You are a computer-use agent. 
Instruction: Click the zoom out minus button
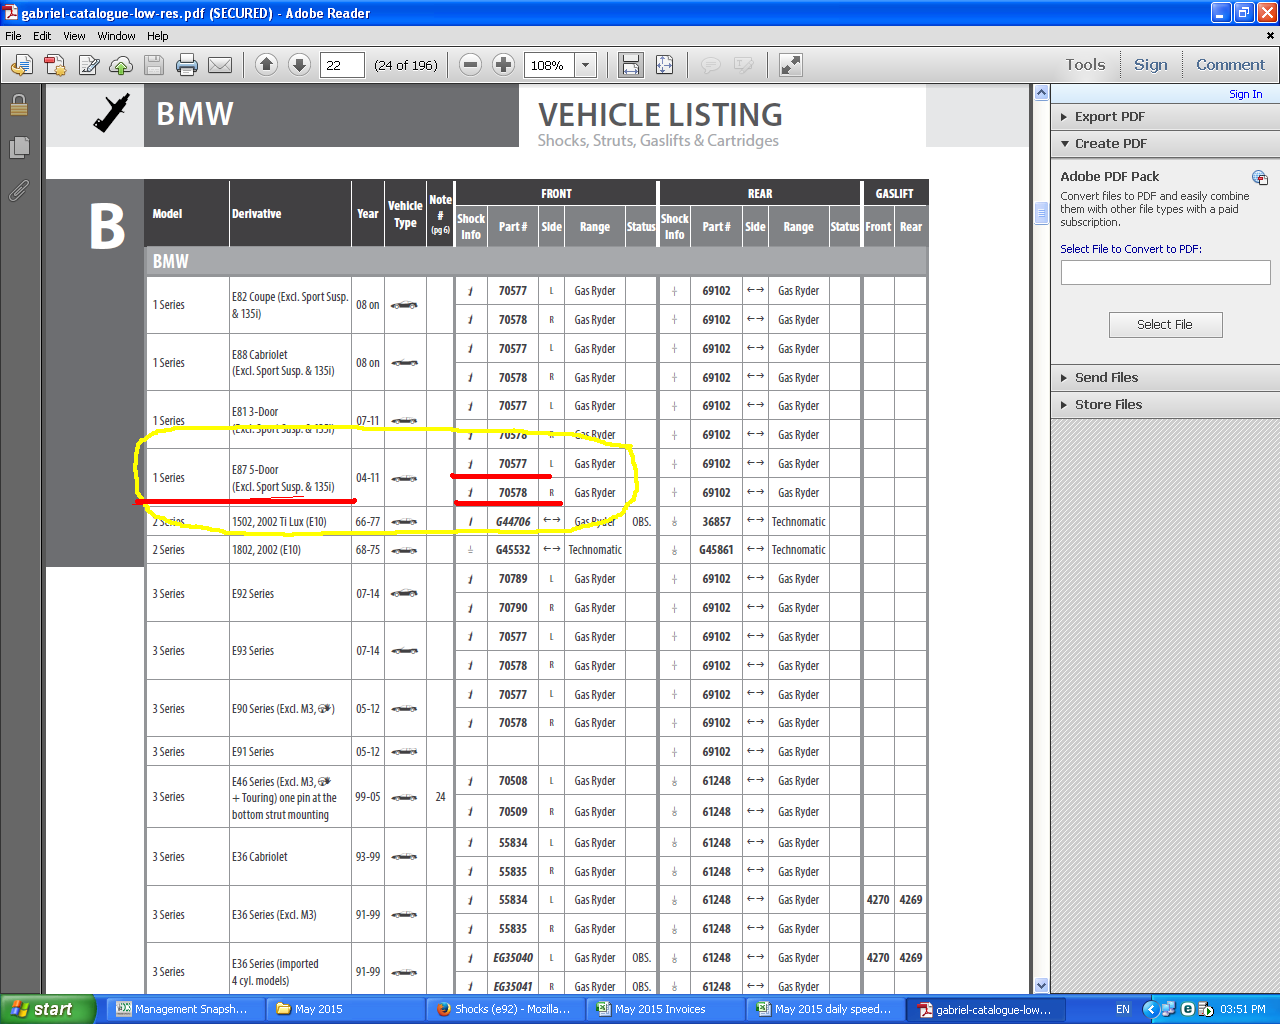coord(470,65)
